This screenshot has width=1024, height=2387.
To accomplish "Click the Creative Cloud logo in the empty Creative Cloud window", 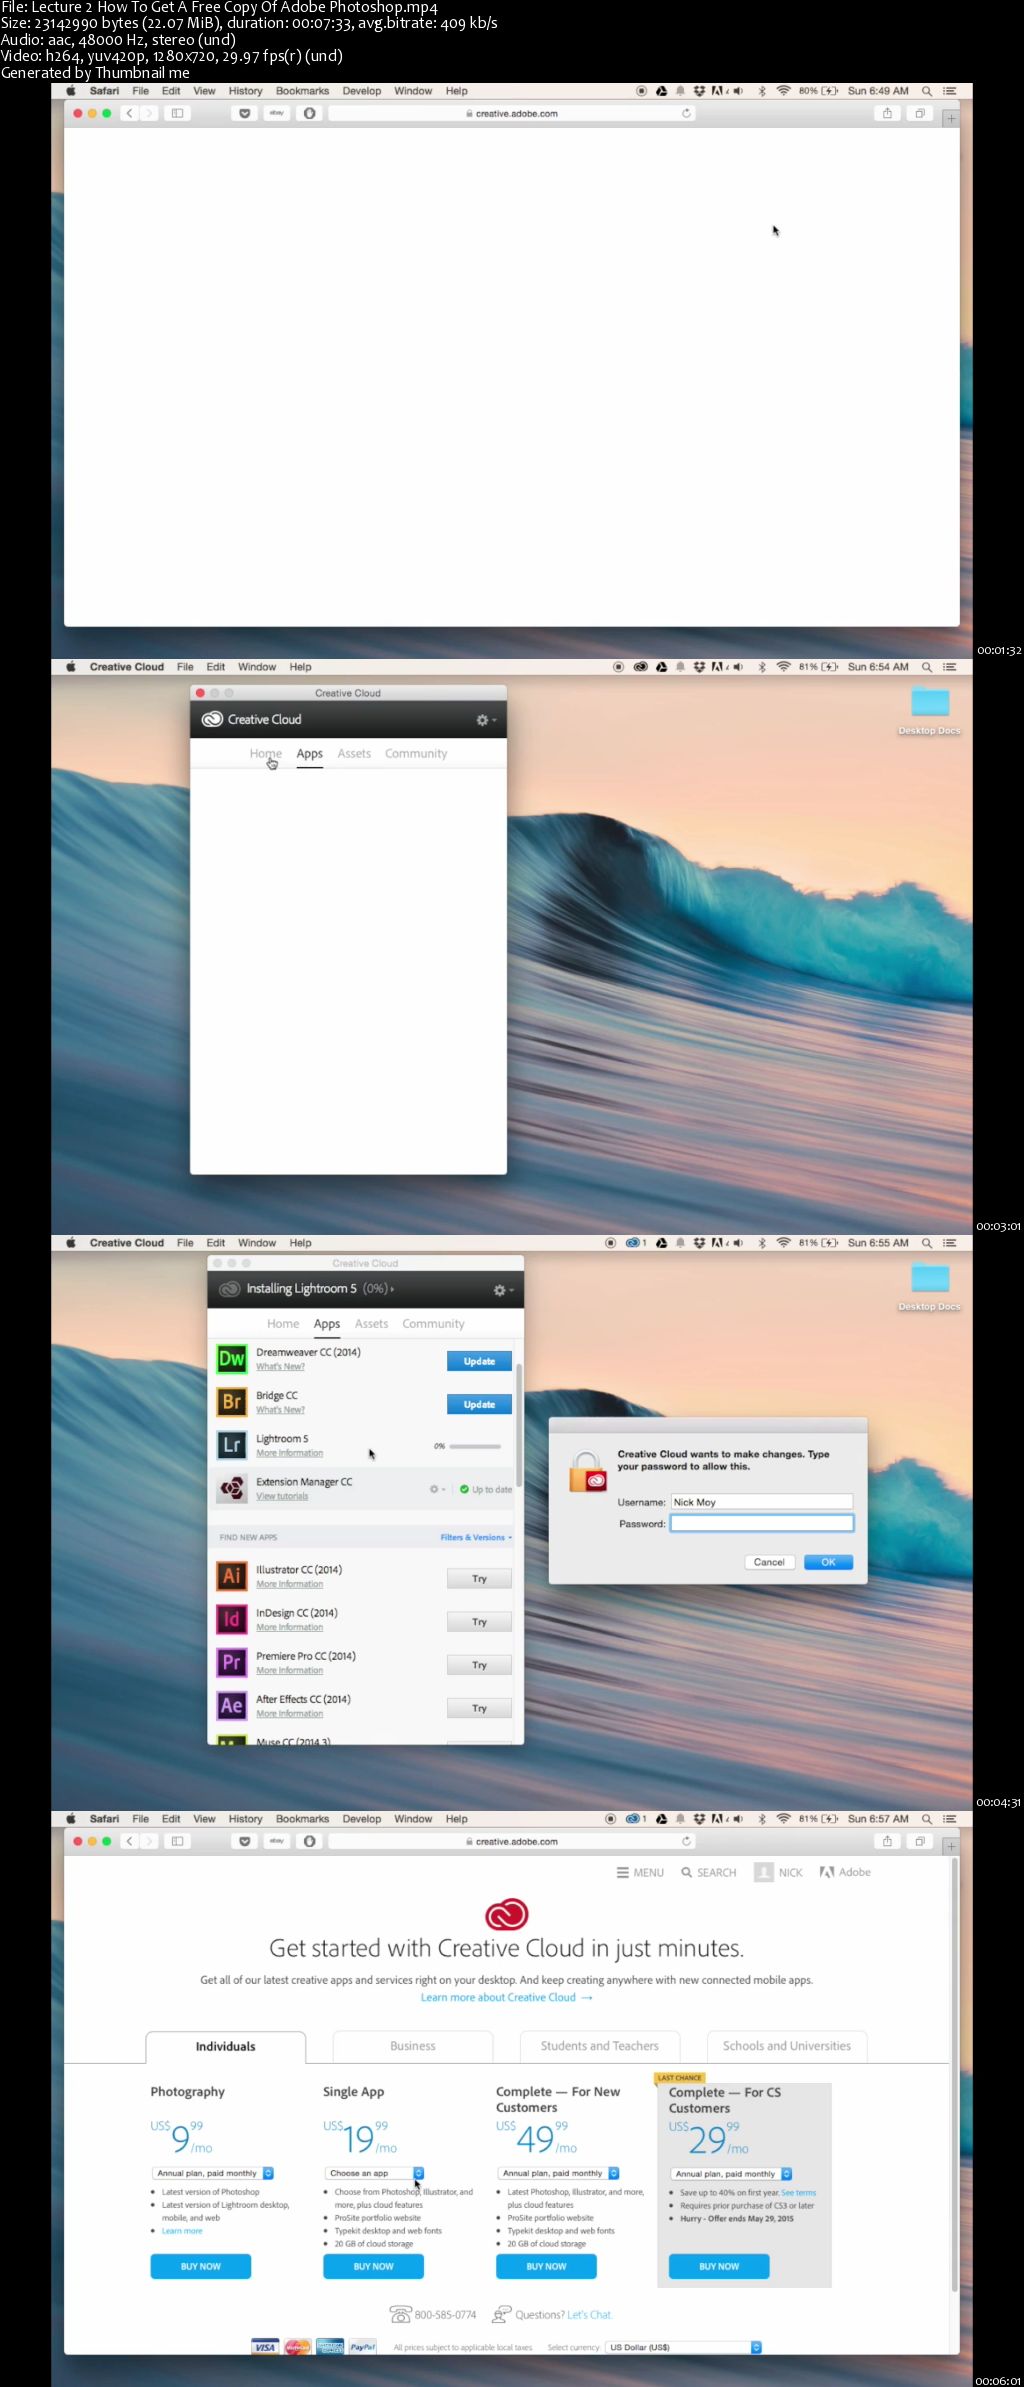I will tap(212, 719).
